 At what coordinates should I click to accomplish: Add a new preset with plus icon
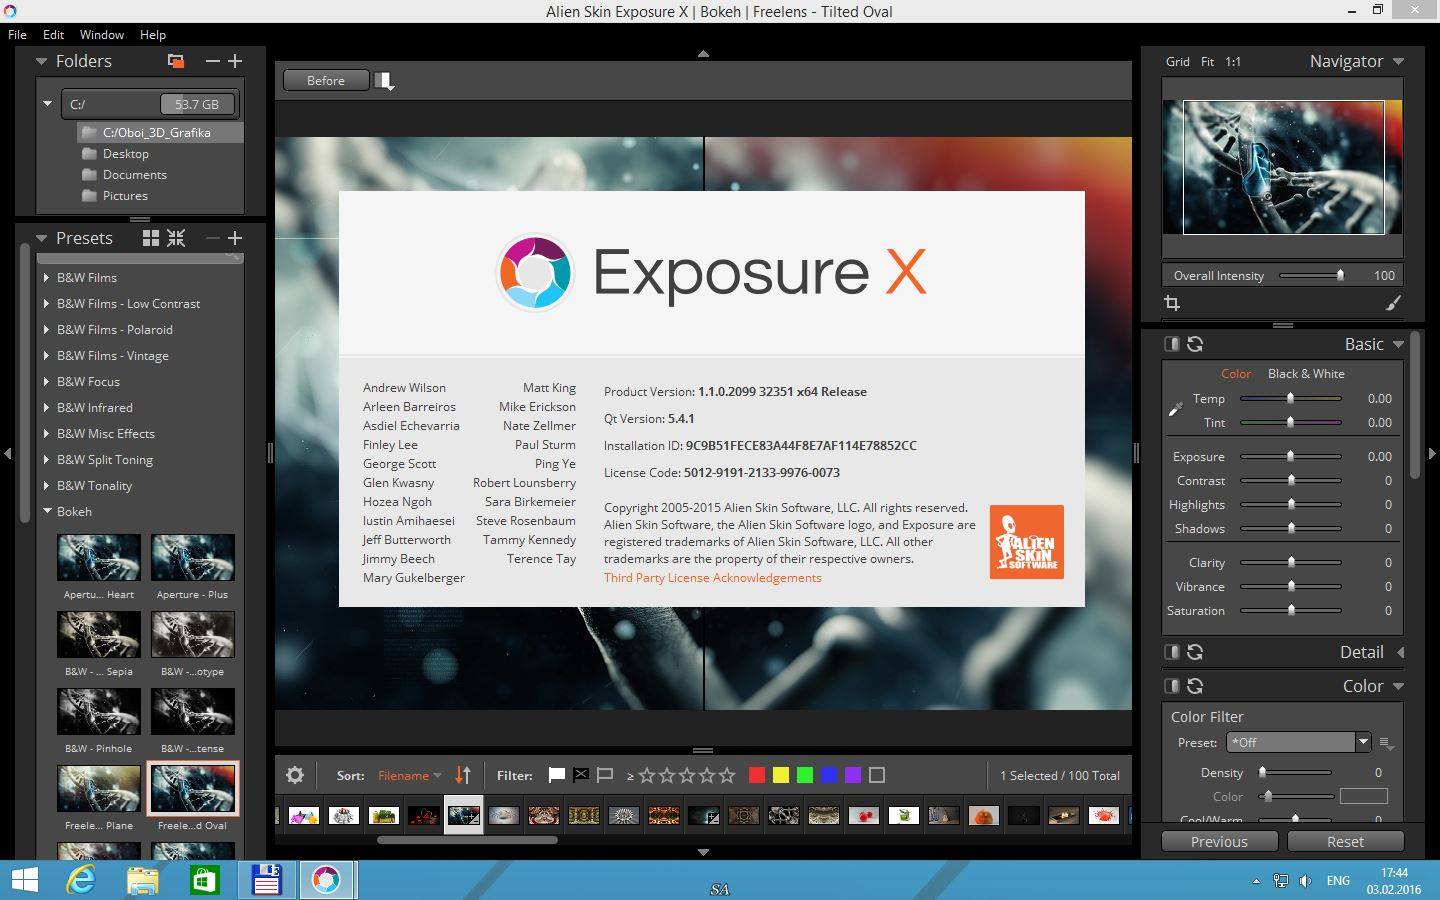[x=235, y=238]
